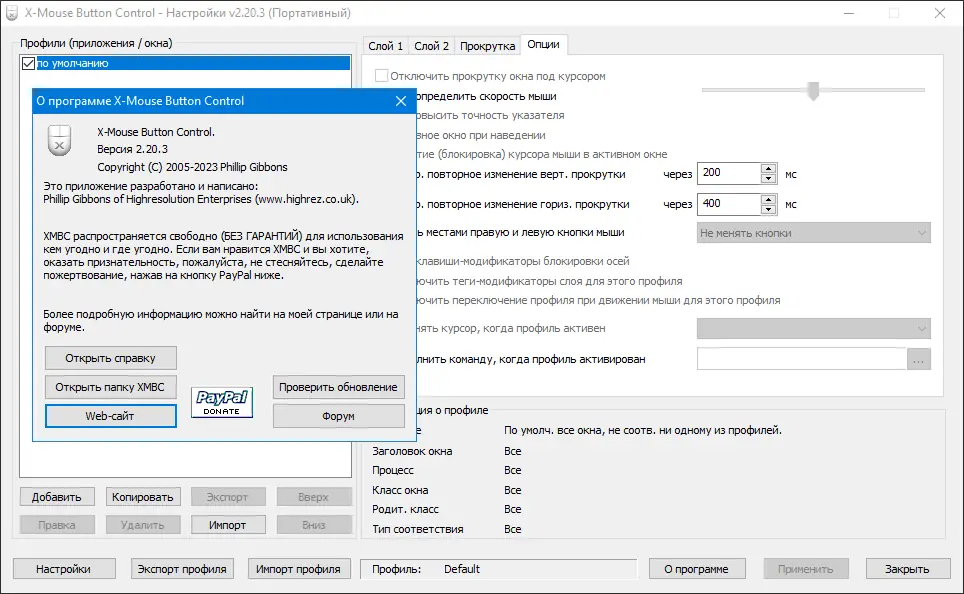Increase the horizontal scroll delay value 400
Viewport: 964px width, 594px height.
click(x=768, y=199)
